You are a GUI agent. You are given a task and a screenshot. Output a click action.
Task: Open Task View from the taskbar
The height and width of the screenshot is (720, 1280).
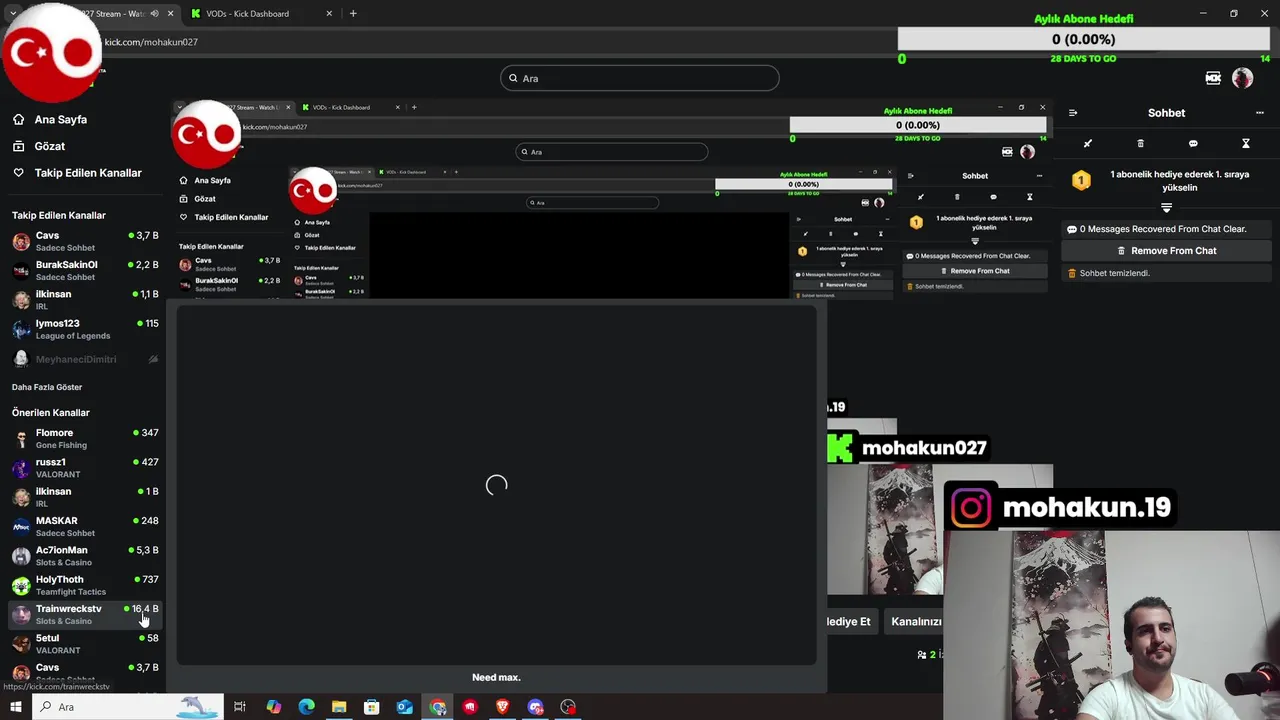click(x=240, y=707)
